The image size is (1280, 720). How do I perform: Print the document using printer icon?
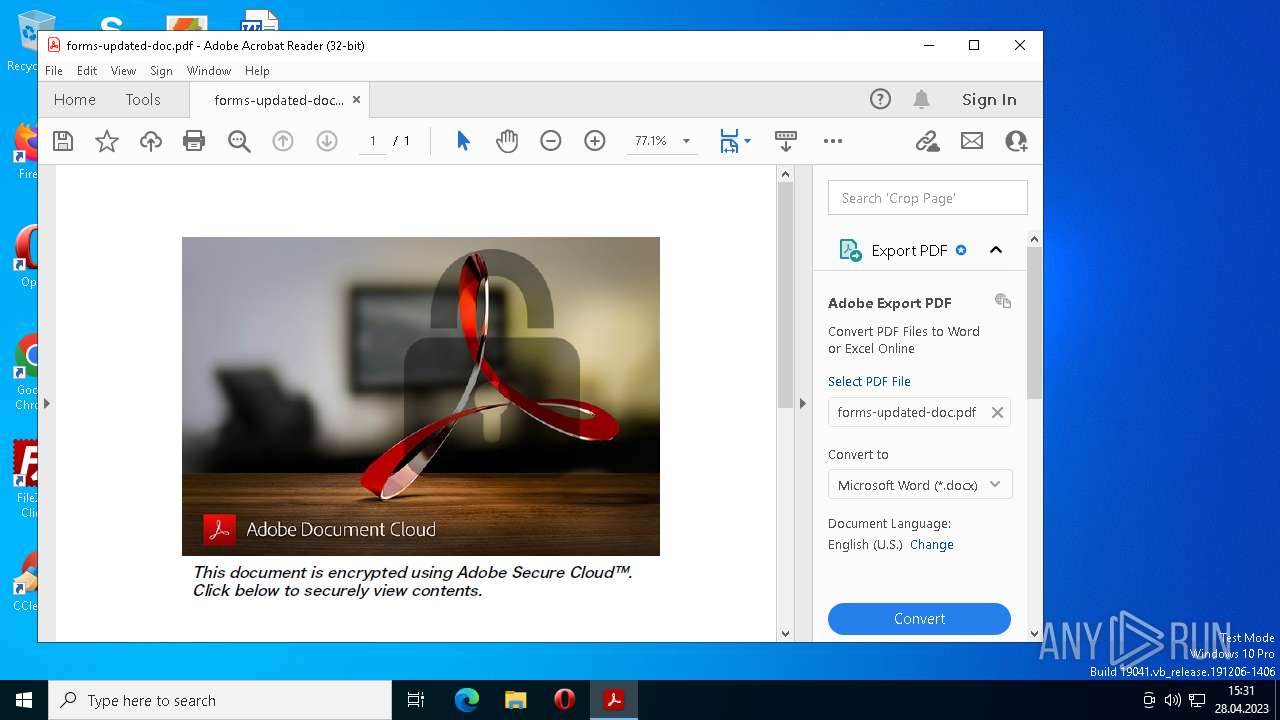coord(194,141)
